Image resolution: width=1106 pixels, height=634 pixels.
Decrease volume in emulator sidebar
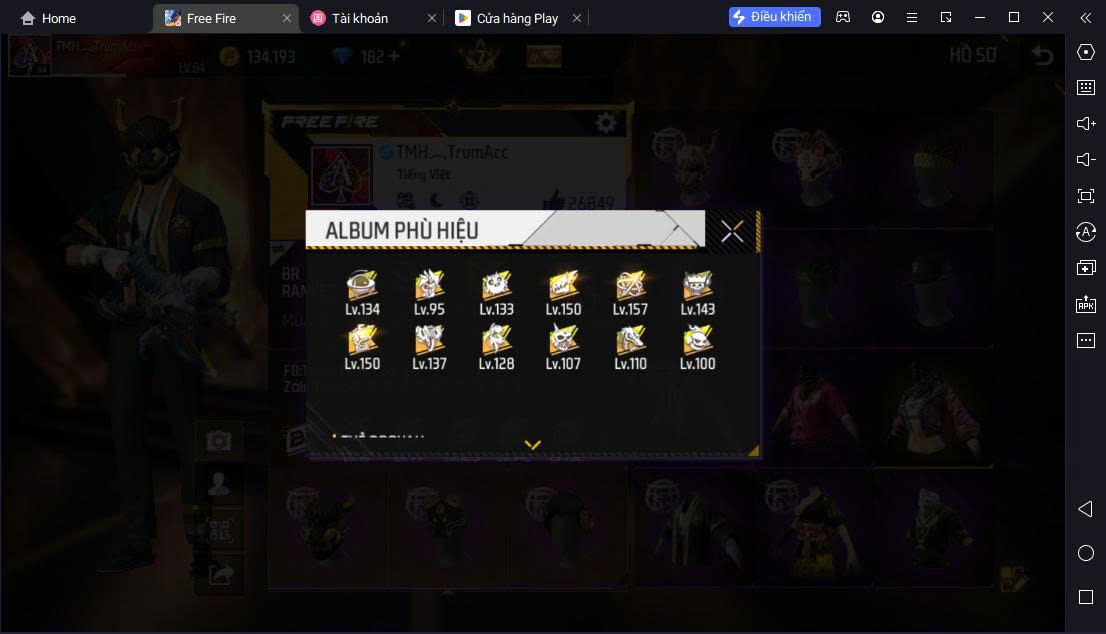pyautogui.click(x=1086, y=159)
